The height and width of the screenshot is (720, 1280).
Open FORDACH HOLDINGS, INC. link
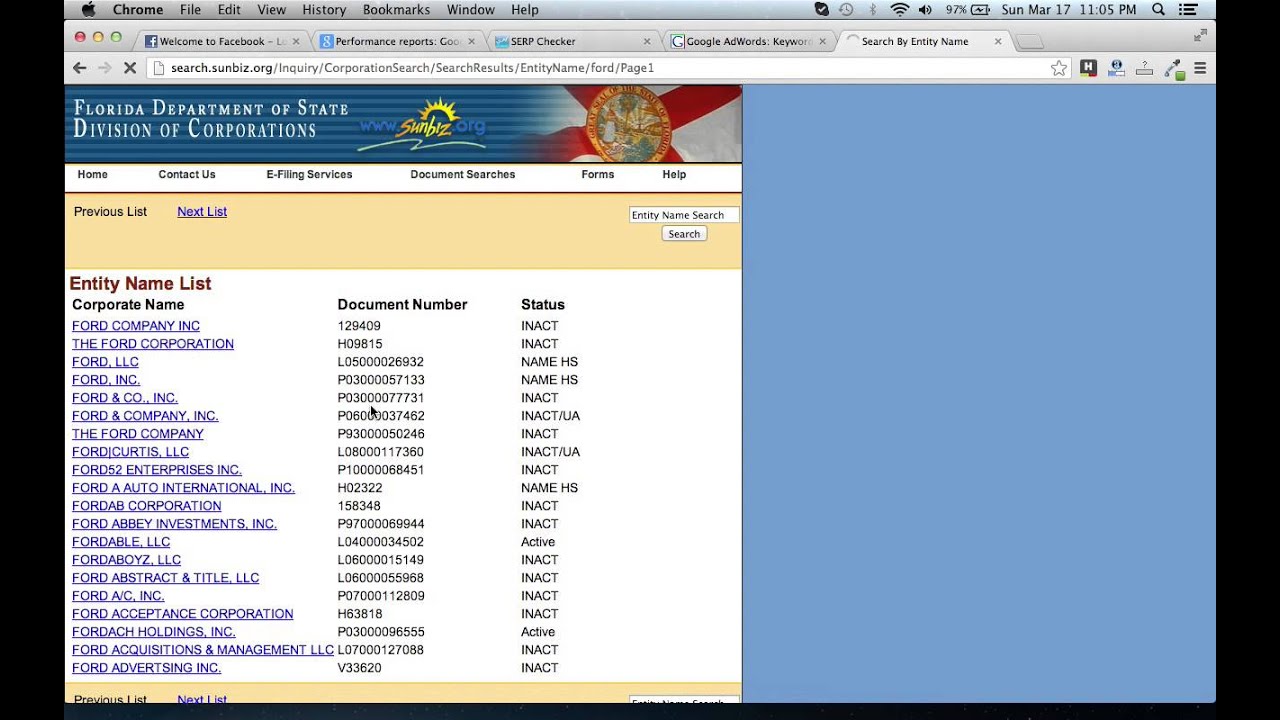(154, 632)
